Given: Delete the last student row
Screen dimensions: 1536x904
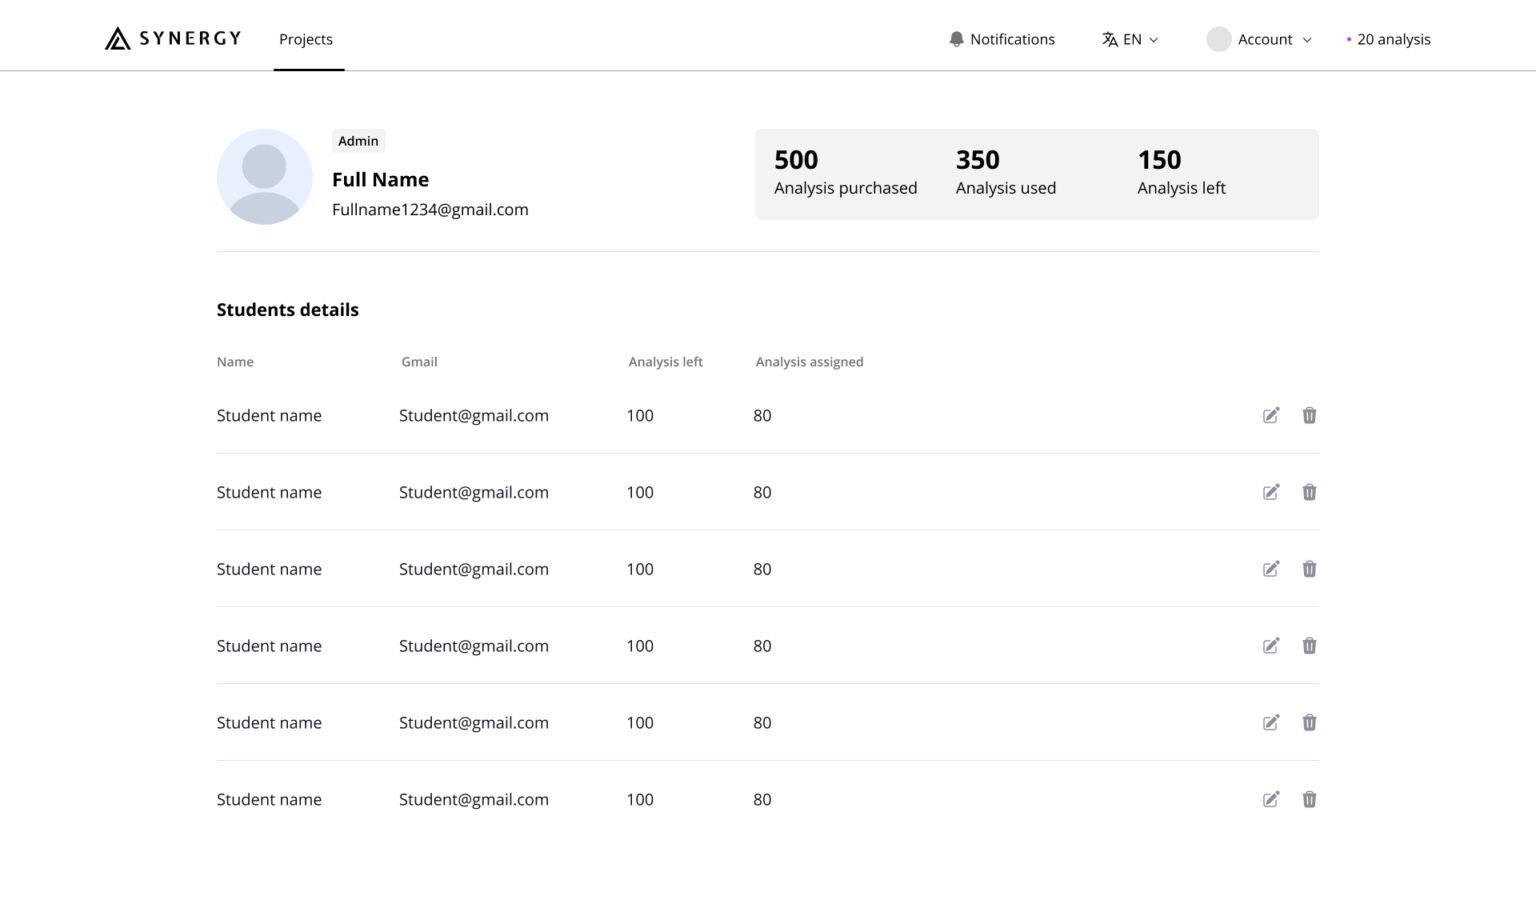Looking at the screenshot, I should (1309, 799).
